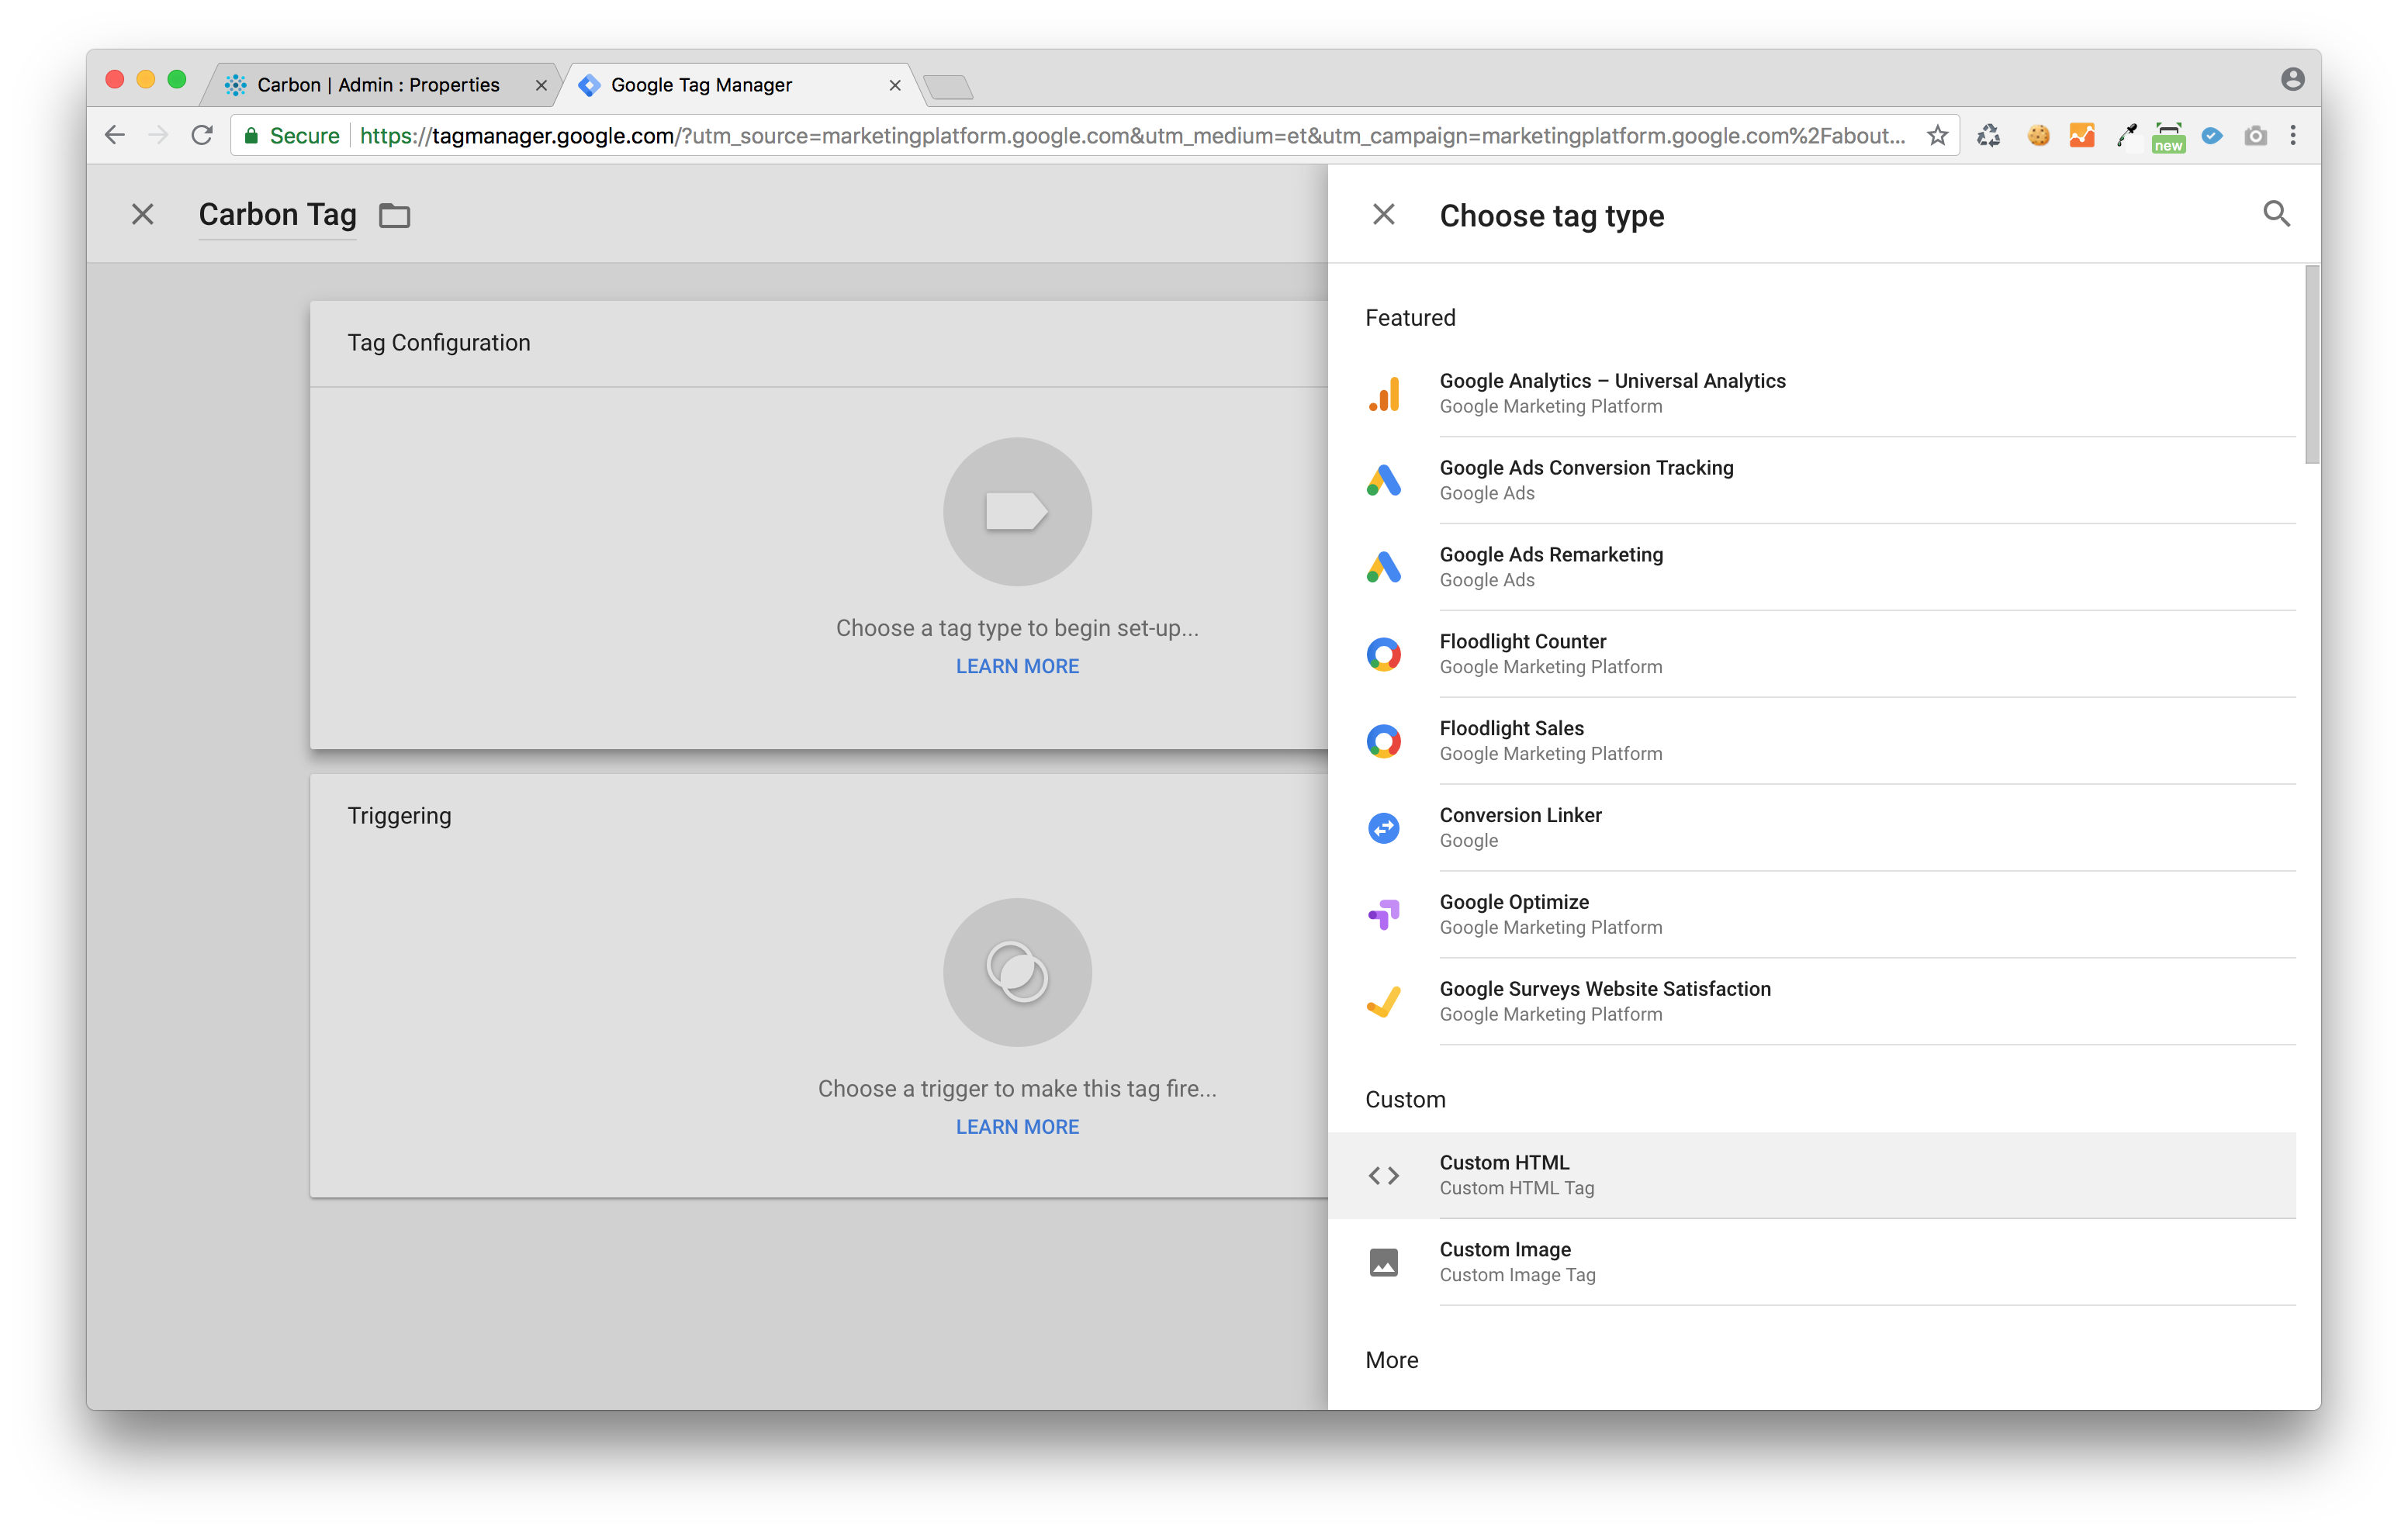Close the Choose tag type panel
The height and width of the screenshot is (1534, 2408).
[x=1384, y=215]
